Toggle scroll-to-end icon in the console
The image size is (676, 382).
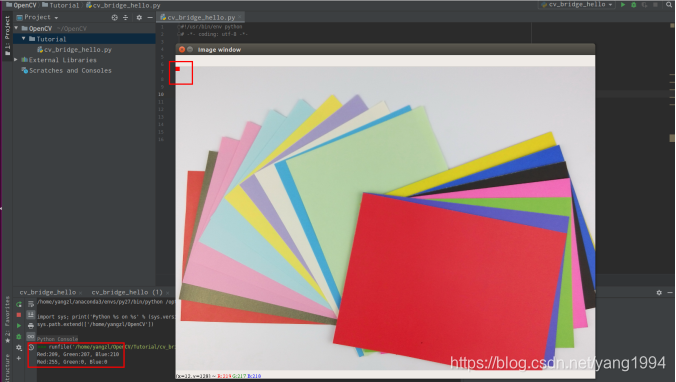tap(31, 315)
